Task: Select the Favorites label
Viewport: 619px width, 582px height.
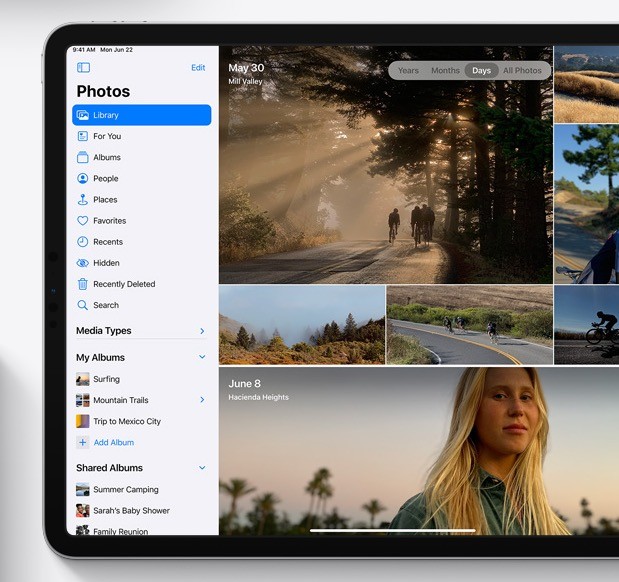Action: pos(110,221)
